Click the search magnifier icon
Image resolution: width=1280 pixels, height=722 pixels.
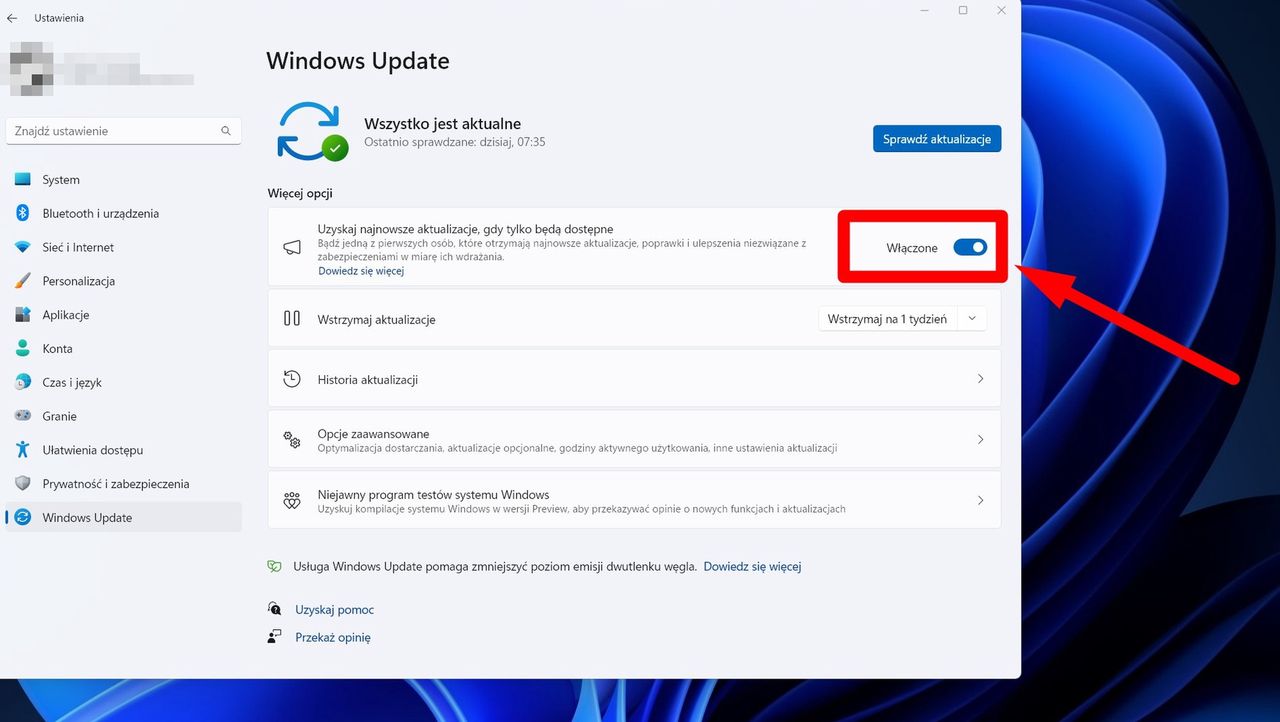(226, 131)
